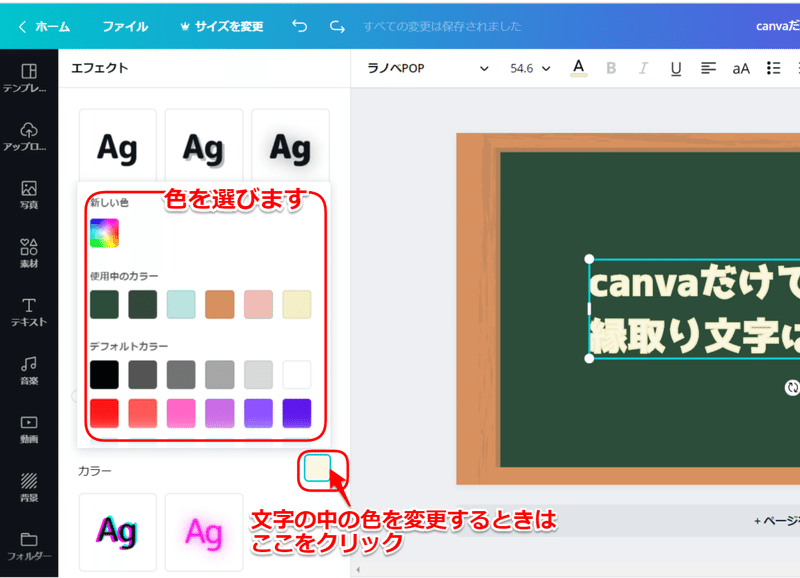Image resolution: width=800 pixels, height=578 pixels.
Task: Choose dark gray default color
Action: click(142, 374)
